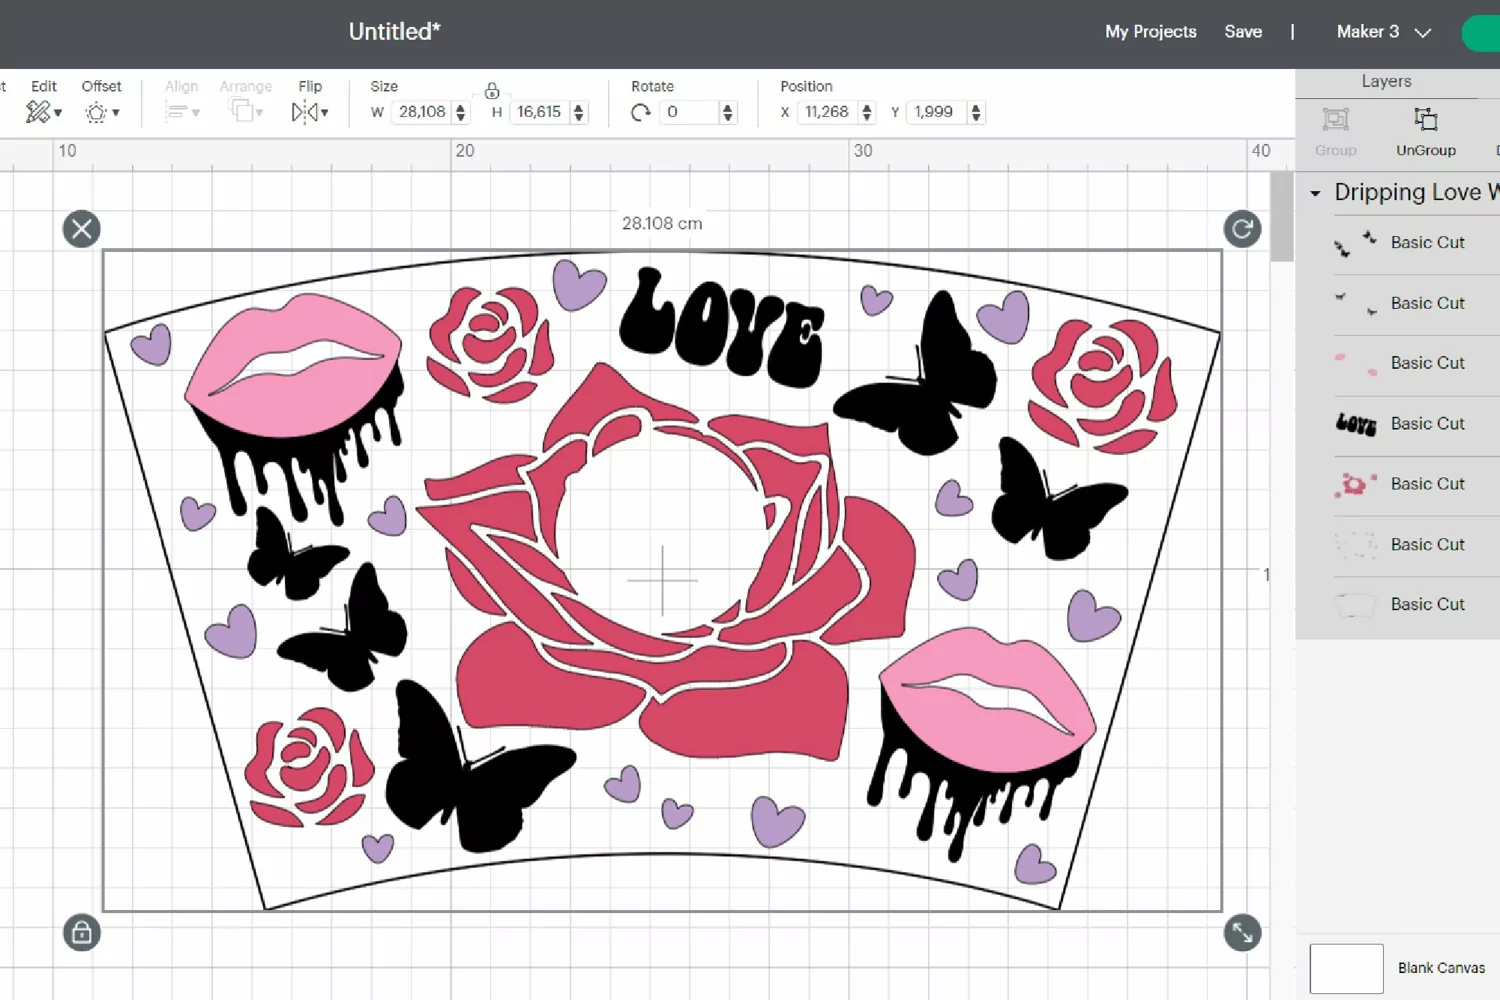The height and width of the screenshot is (1000, 1500).
Task: Open the Edit tool dropdown
Action: pos(43,112)
